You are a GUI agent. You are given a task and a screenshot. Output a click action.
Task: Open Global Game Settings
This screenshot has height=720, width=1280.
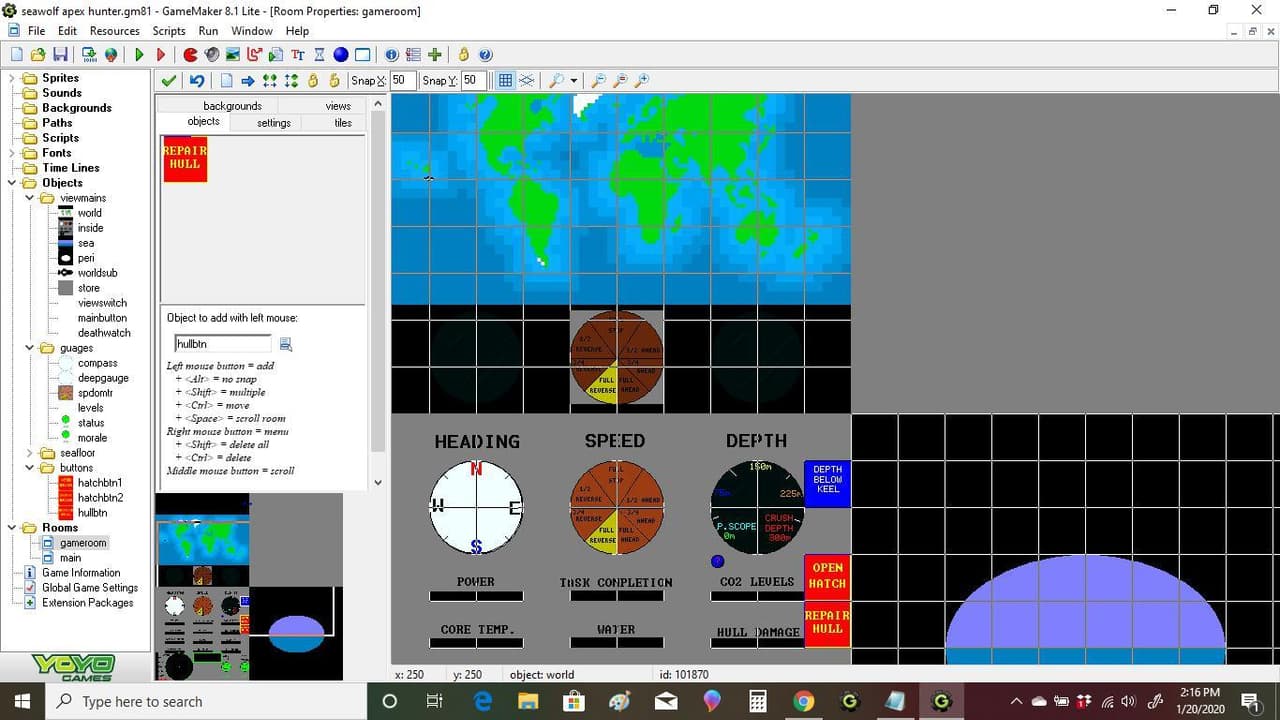coord(90,588)
